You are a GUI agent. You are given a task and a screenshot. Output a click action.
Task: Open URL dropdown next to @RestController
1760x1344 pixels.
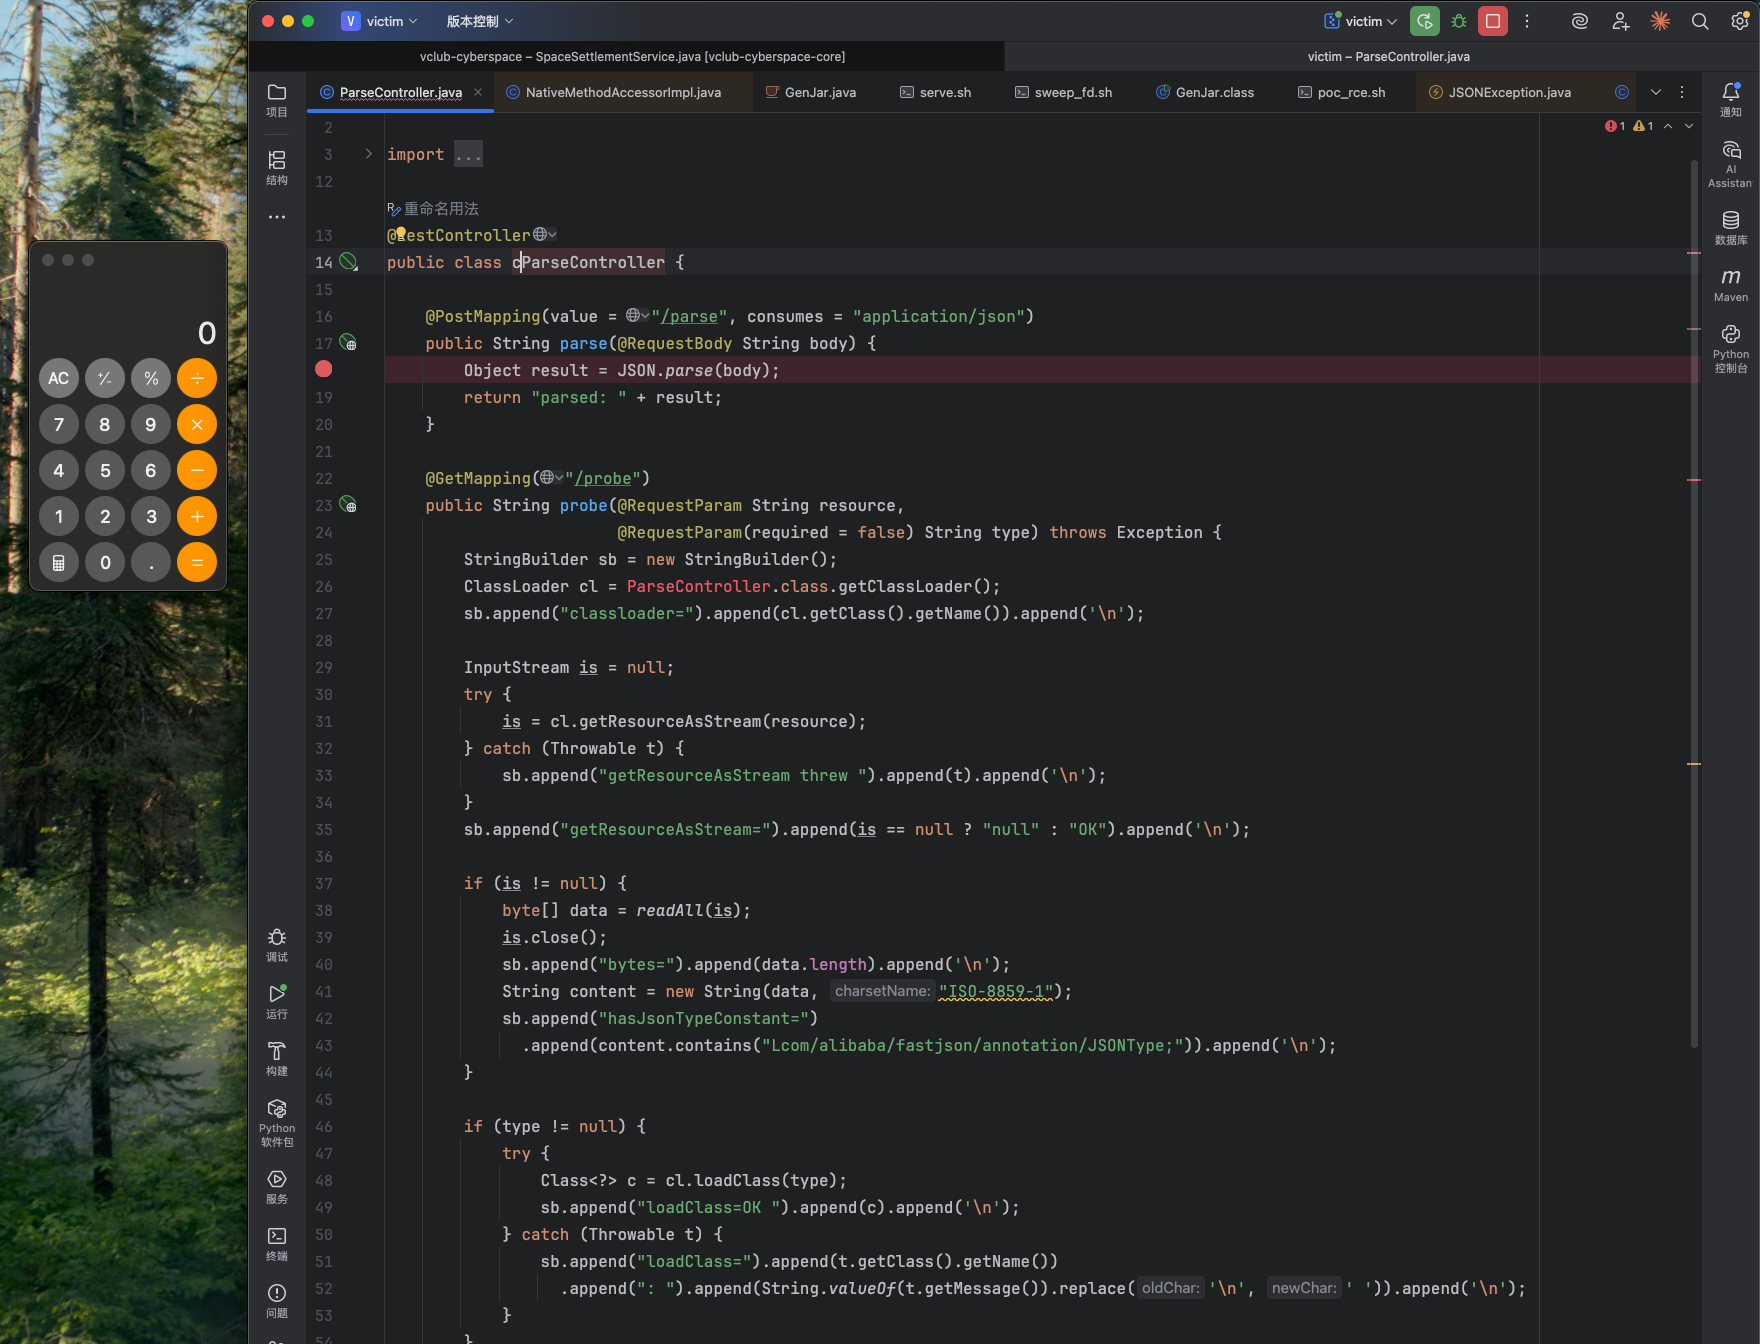545,234
